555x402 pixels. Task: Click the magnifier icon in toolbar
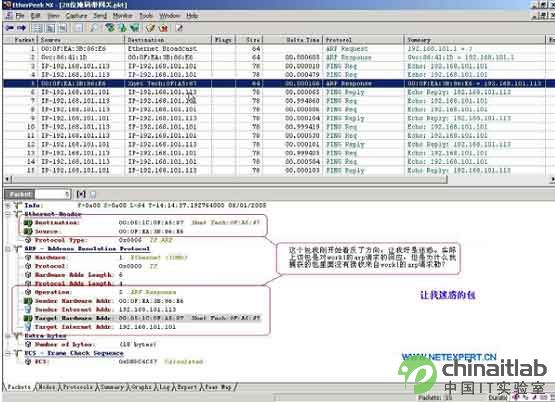pos(93,28)
